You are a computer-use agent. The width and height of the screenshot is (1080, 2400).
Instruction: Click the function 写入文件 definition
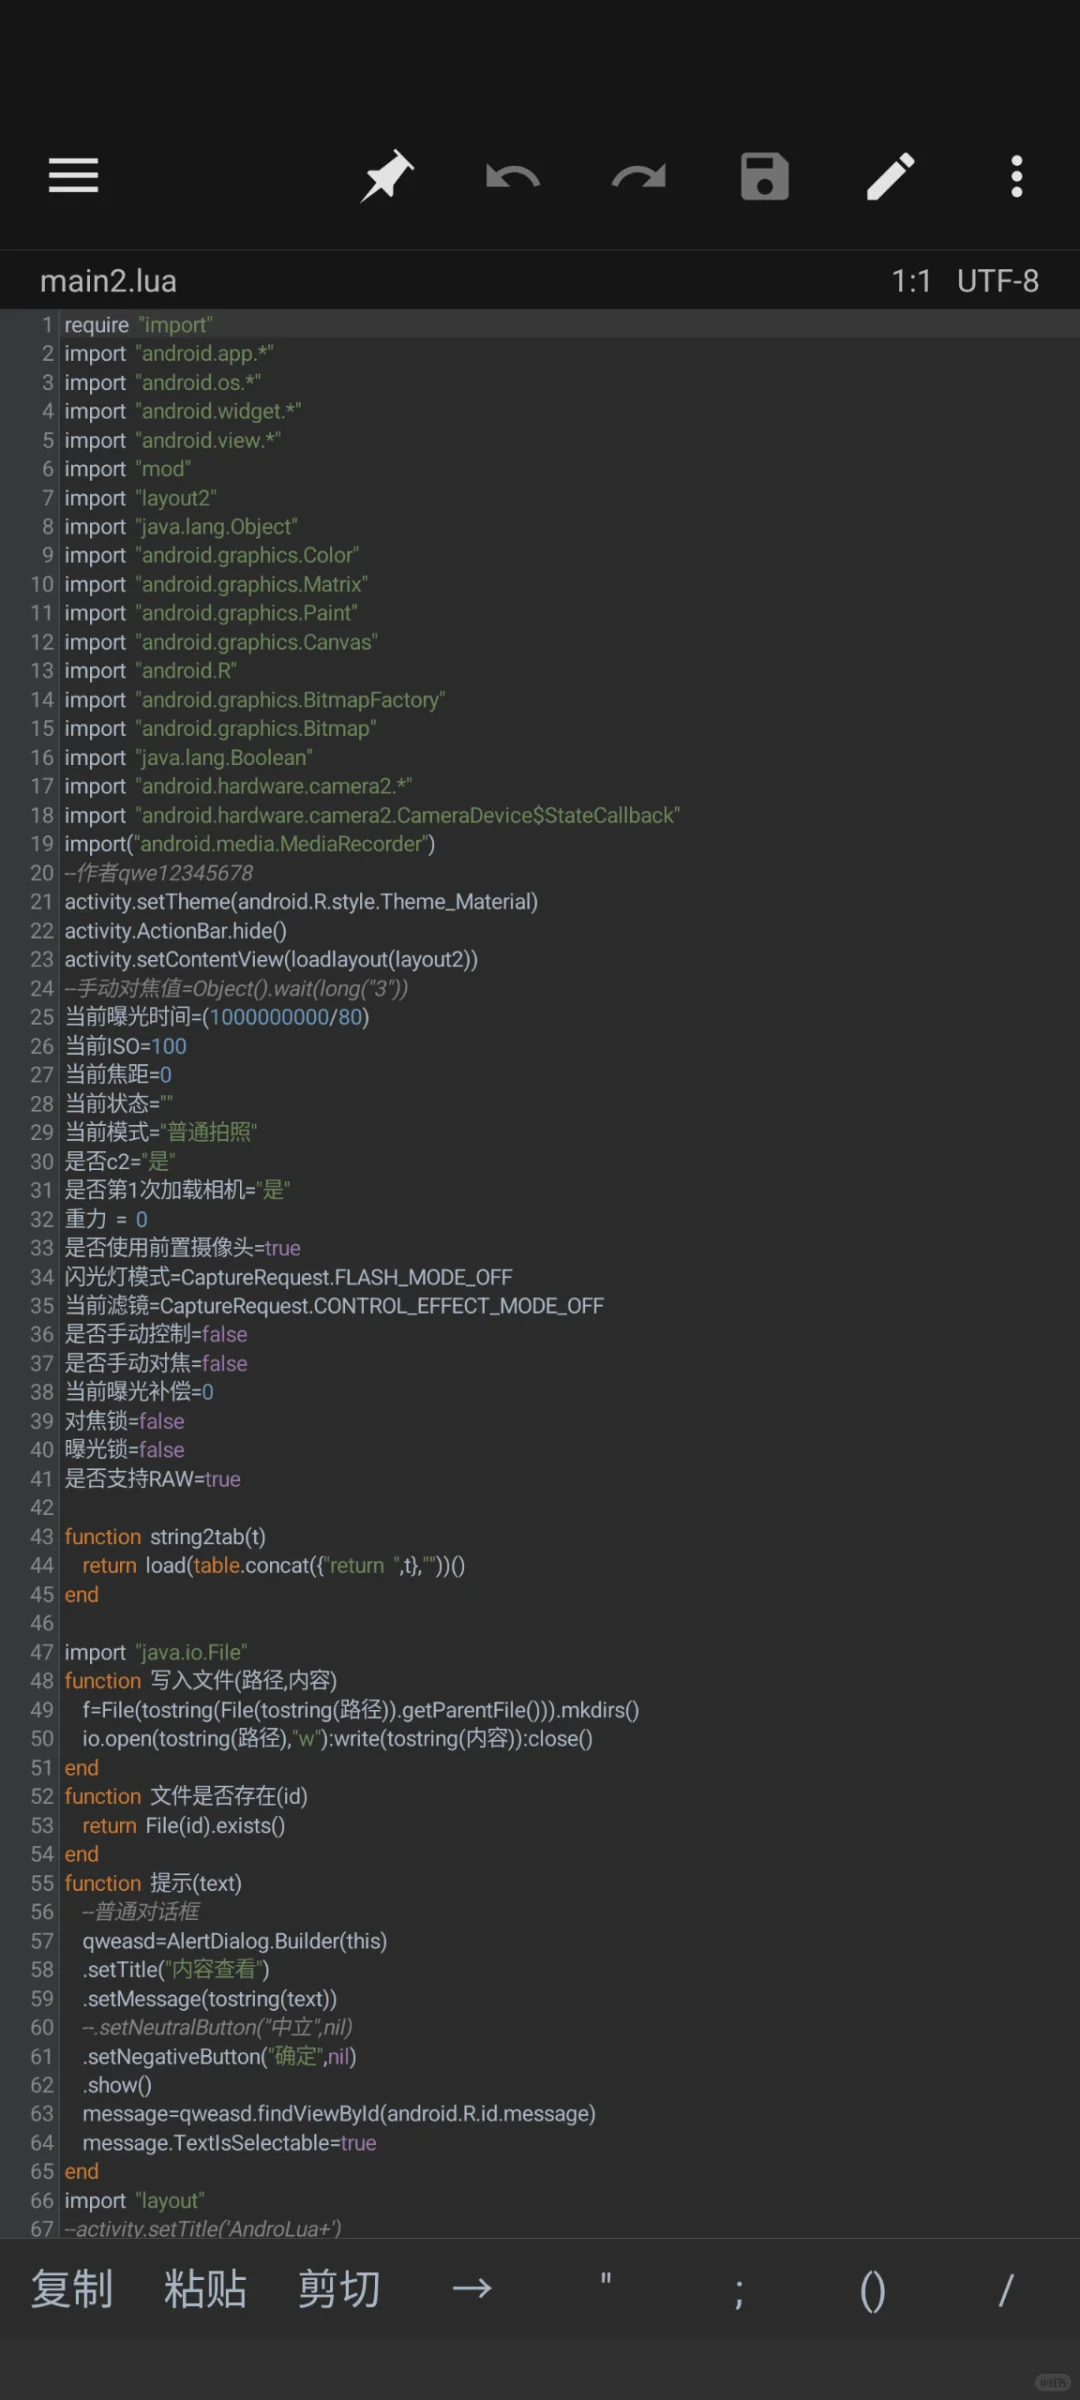[201, 1681]
